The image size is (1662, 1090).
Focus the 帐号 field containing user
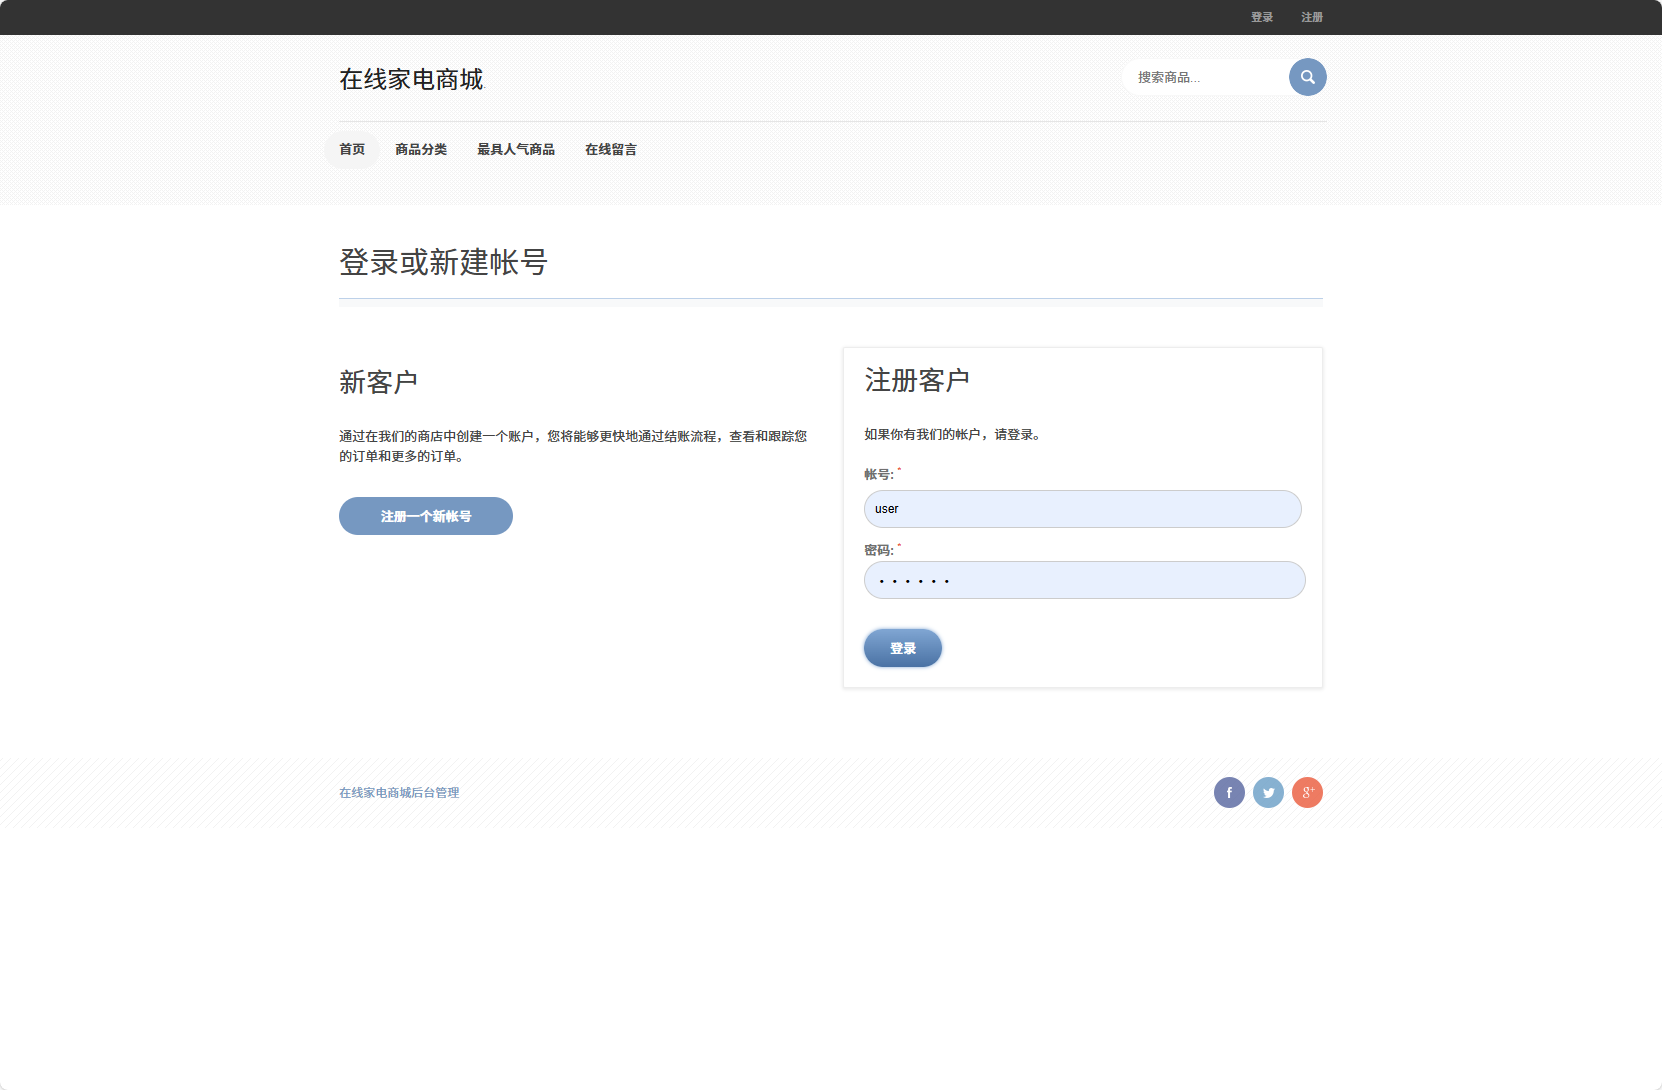click(x=1082, y=509)
